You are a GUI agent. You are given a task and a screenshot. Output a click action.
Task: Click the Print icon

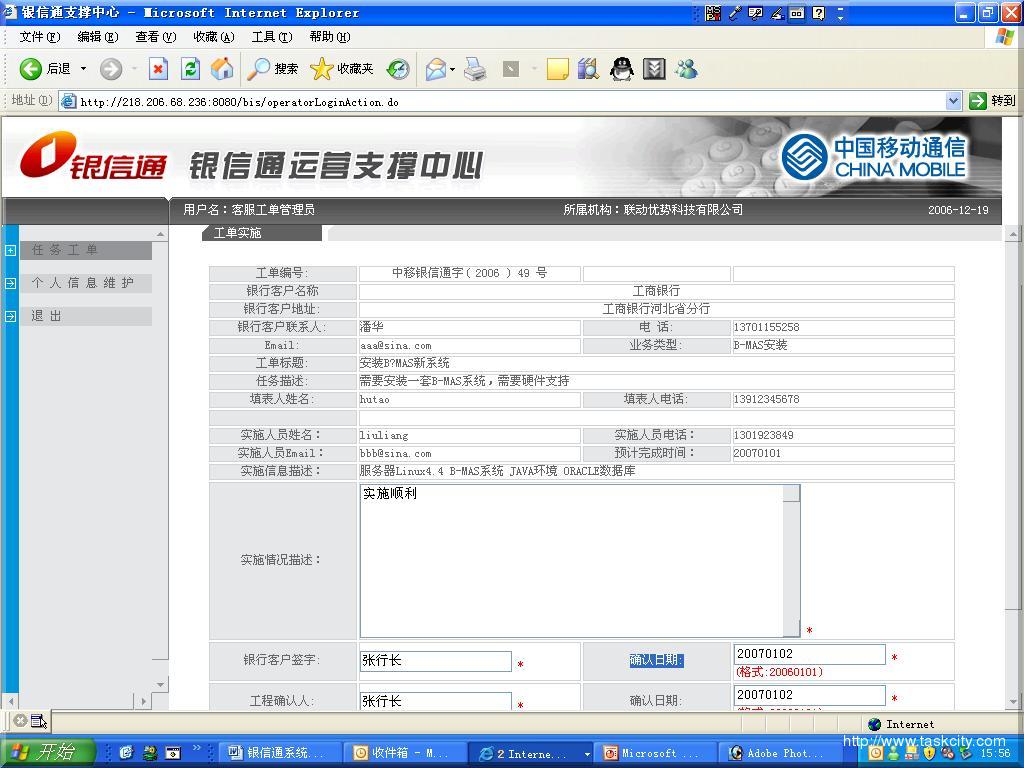tap(476, 69)
